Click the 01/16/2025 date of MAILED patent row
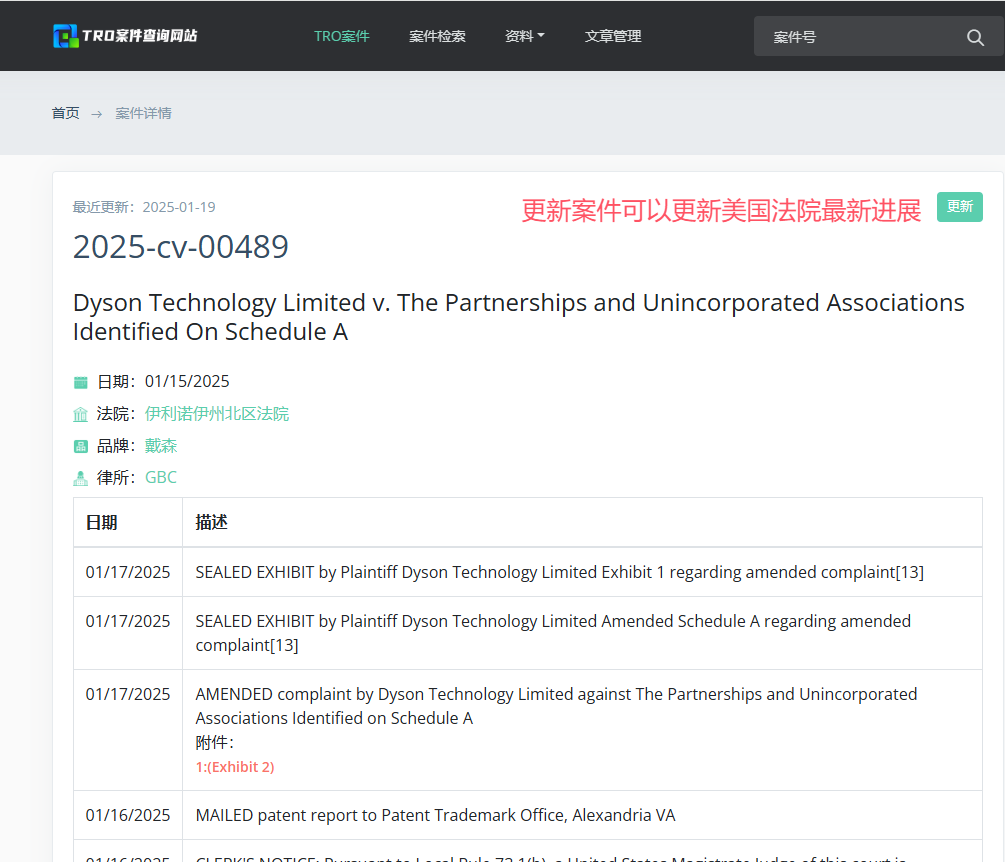This screenshot has height=862, width=1005. (128, 815)
